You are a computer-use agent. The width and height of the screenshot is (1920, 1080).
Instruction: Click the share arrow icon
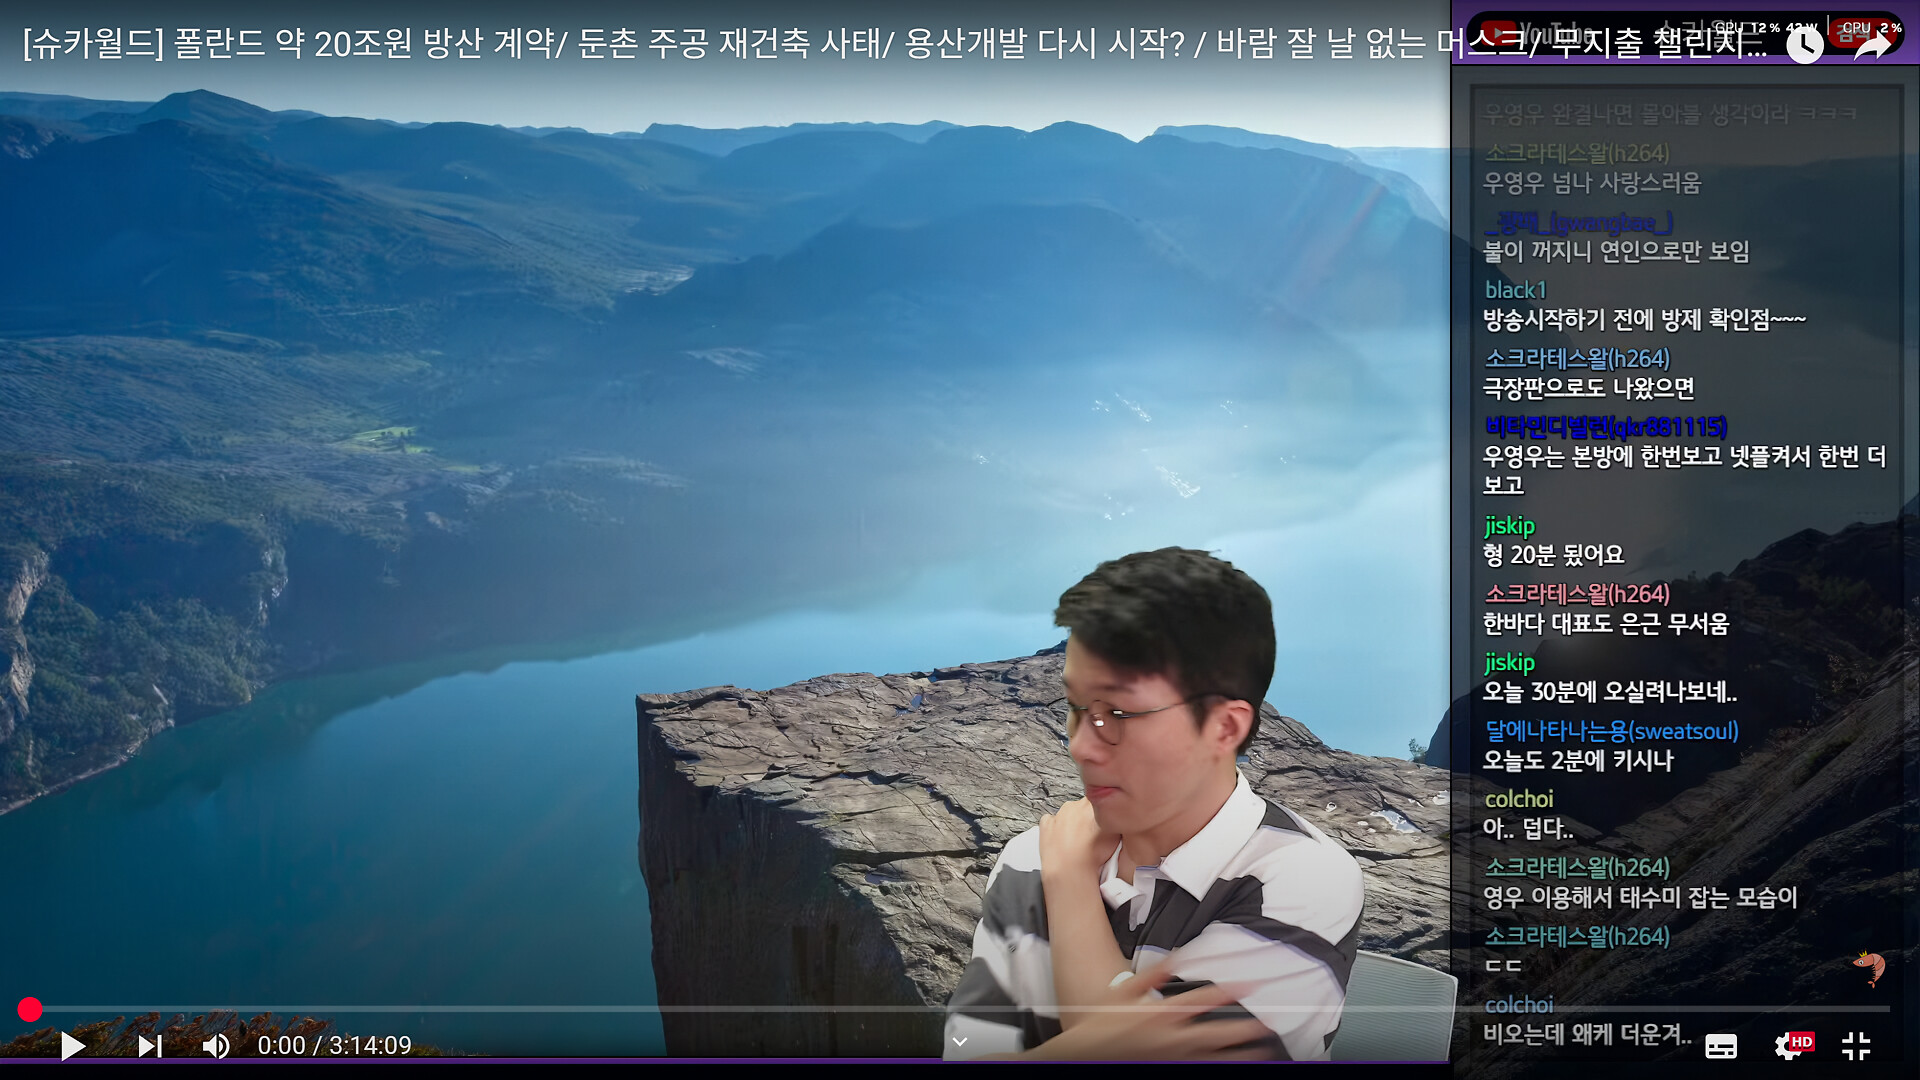tap(1871, 45)
